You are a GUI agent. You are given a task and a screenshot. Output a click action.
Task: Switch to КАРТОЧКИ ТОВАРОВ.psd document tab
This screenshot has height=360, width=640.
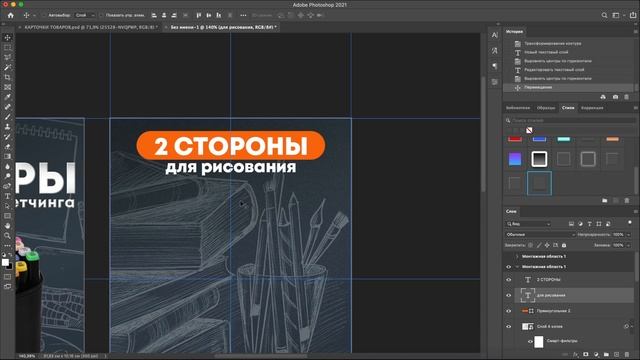tap(90, 27)
